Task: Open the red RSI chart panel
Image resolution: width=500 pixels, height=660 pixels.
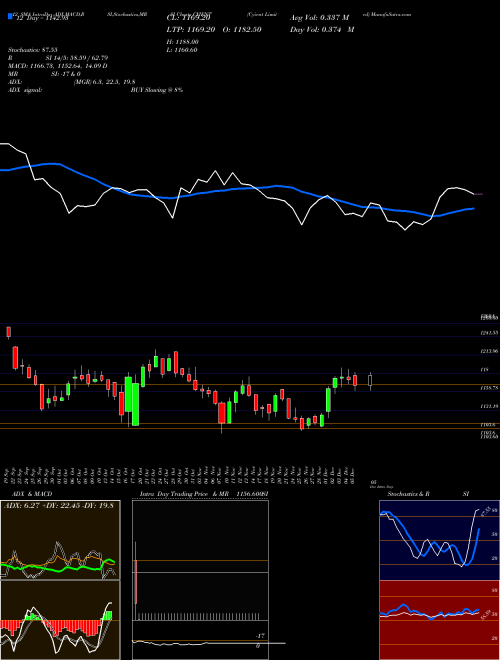Action: click(x=439, y=620)
